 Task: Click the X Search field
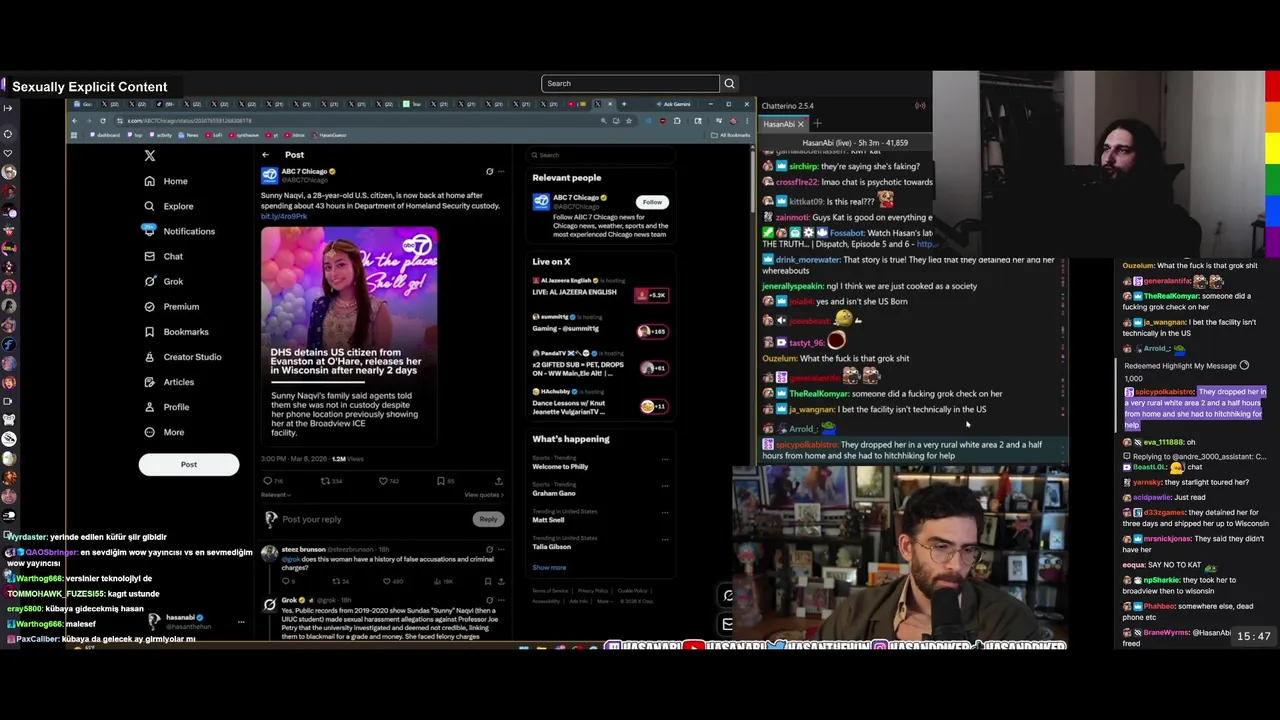[600, 155]
